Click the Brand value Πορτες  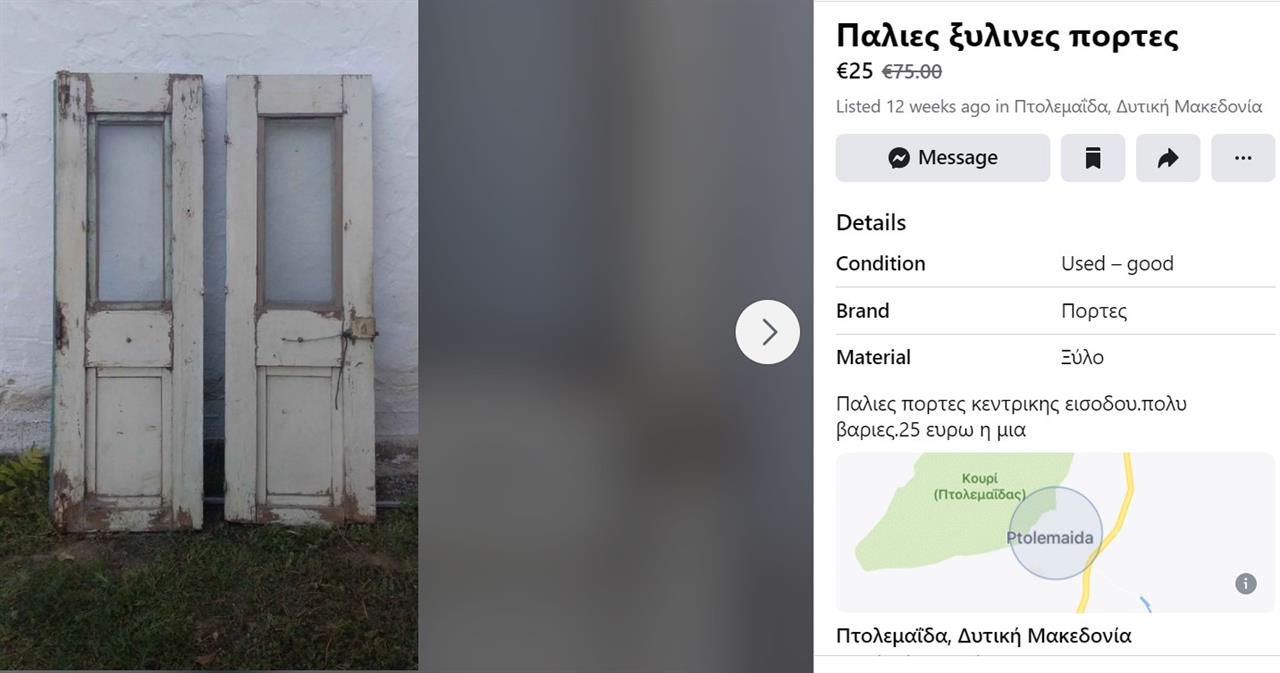pos(1094,311)
